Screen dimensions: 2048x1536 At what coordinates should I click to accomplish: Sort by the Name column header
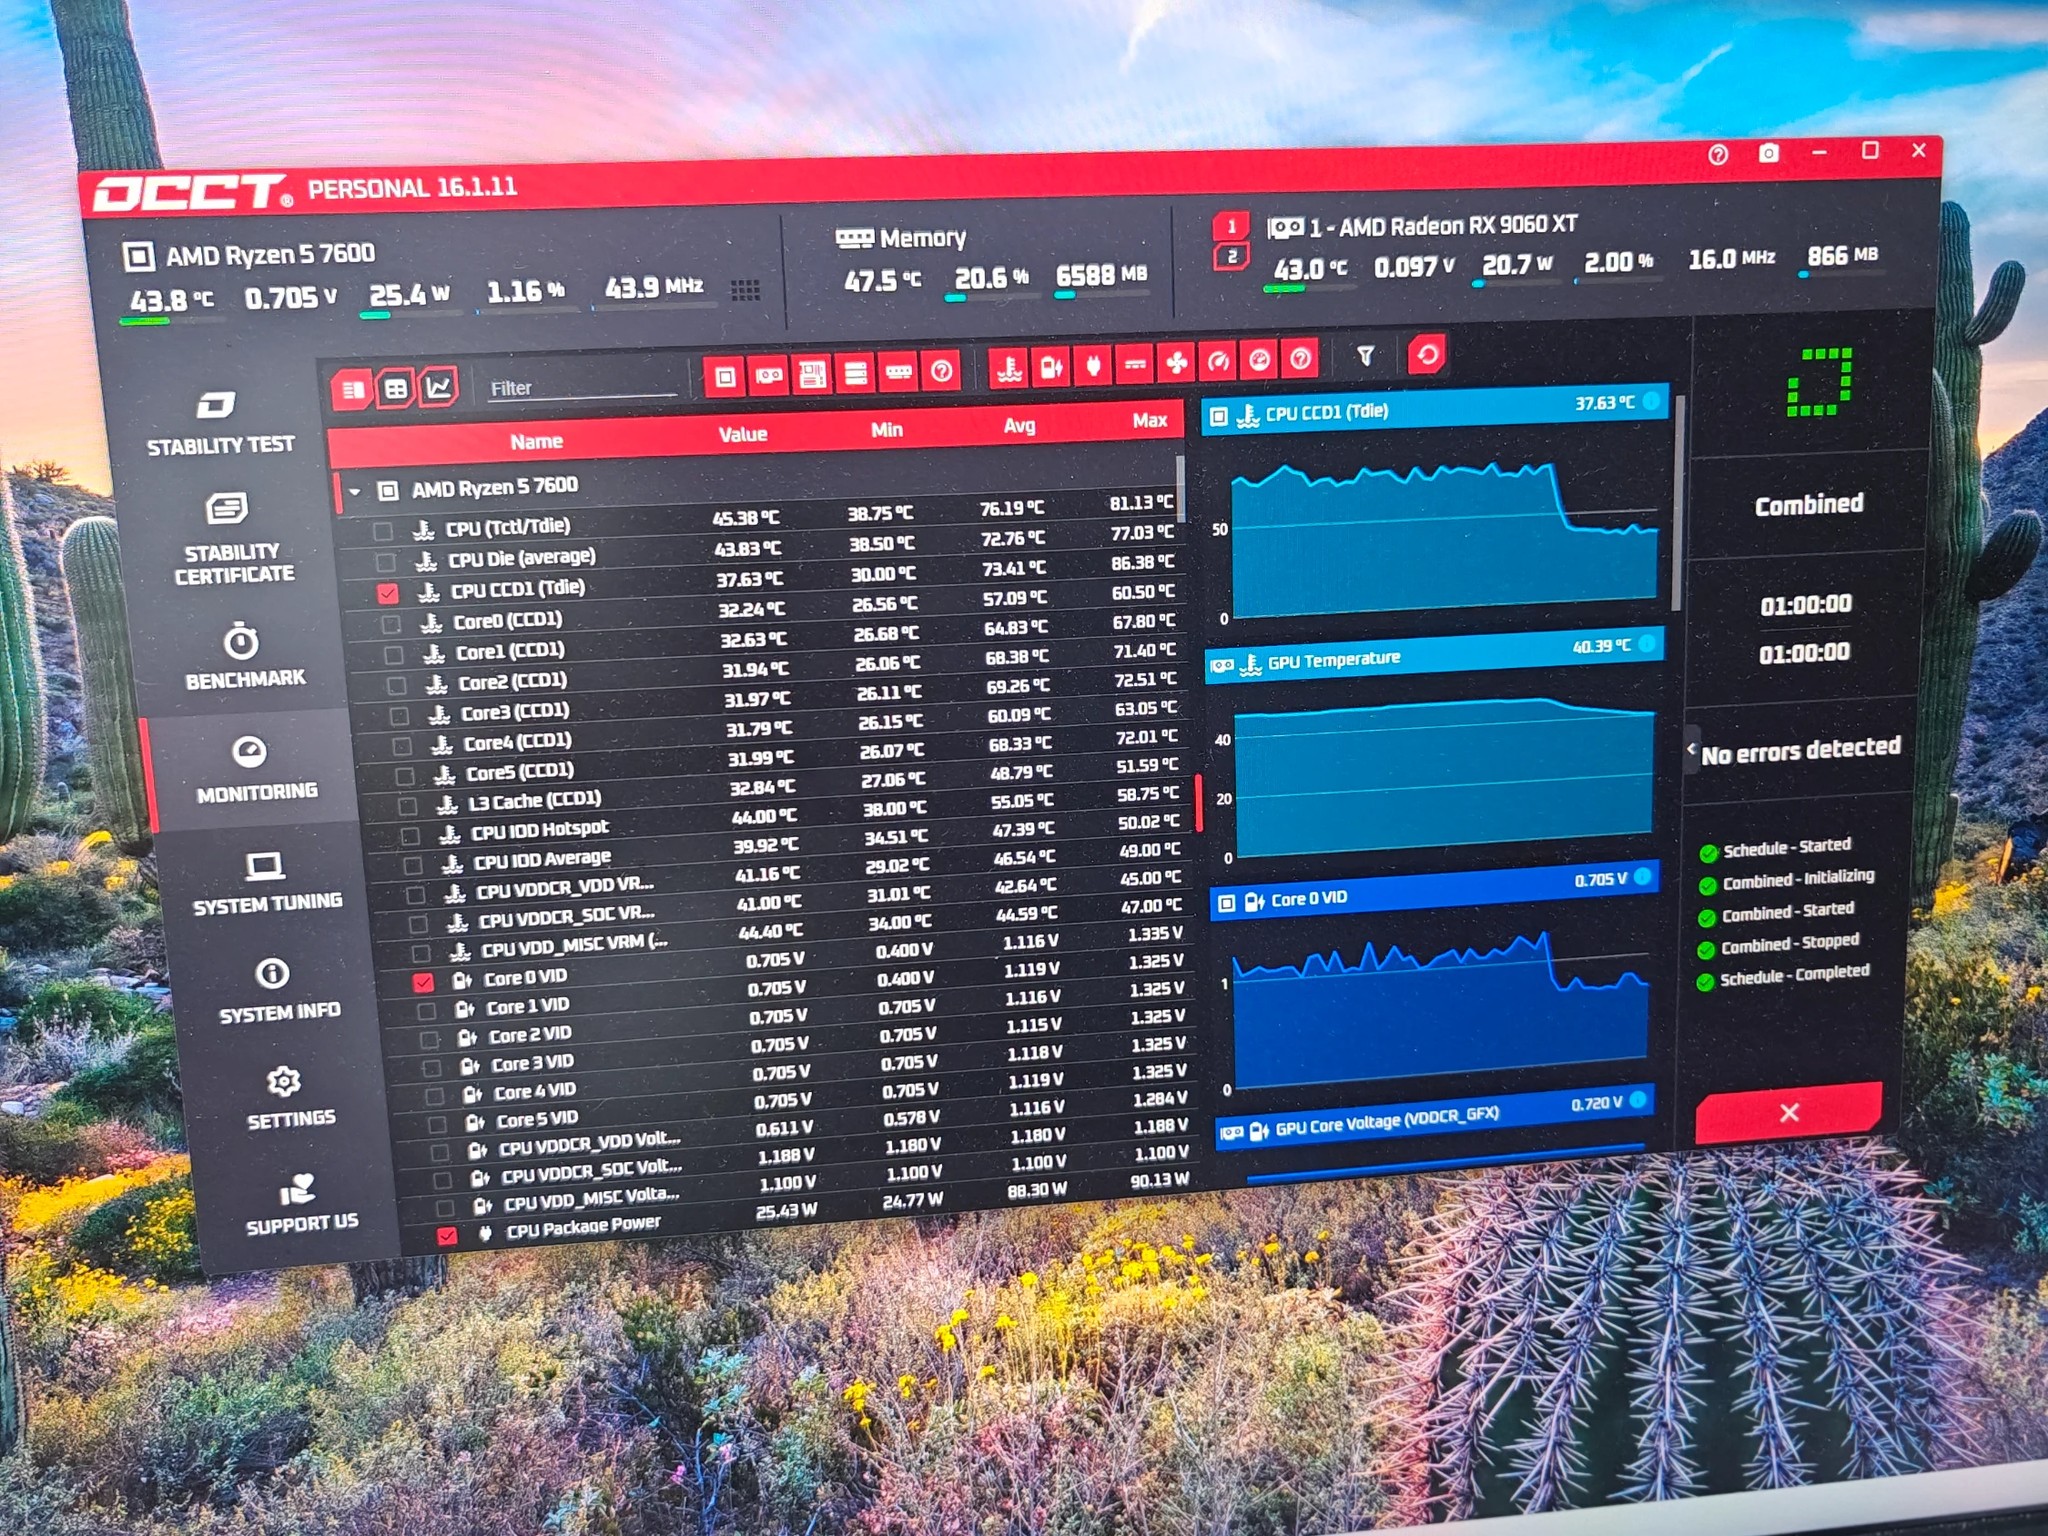[536, 441]
